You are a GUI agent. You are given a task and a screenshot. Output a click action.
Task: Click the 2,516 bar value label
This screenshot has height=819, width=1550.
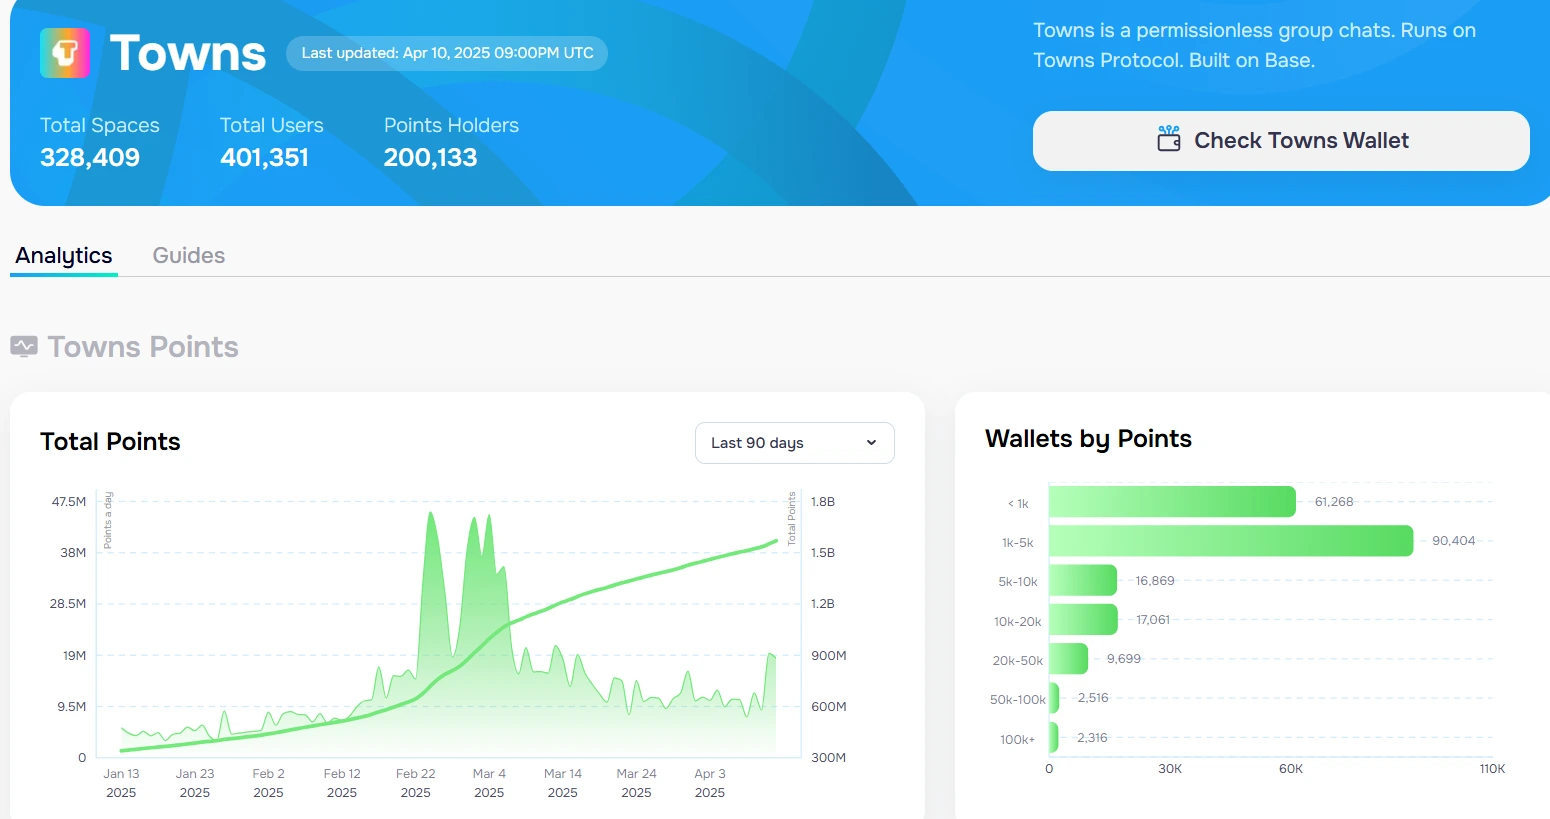pos(1093,698)
